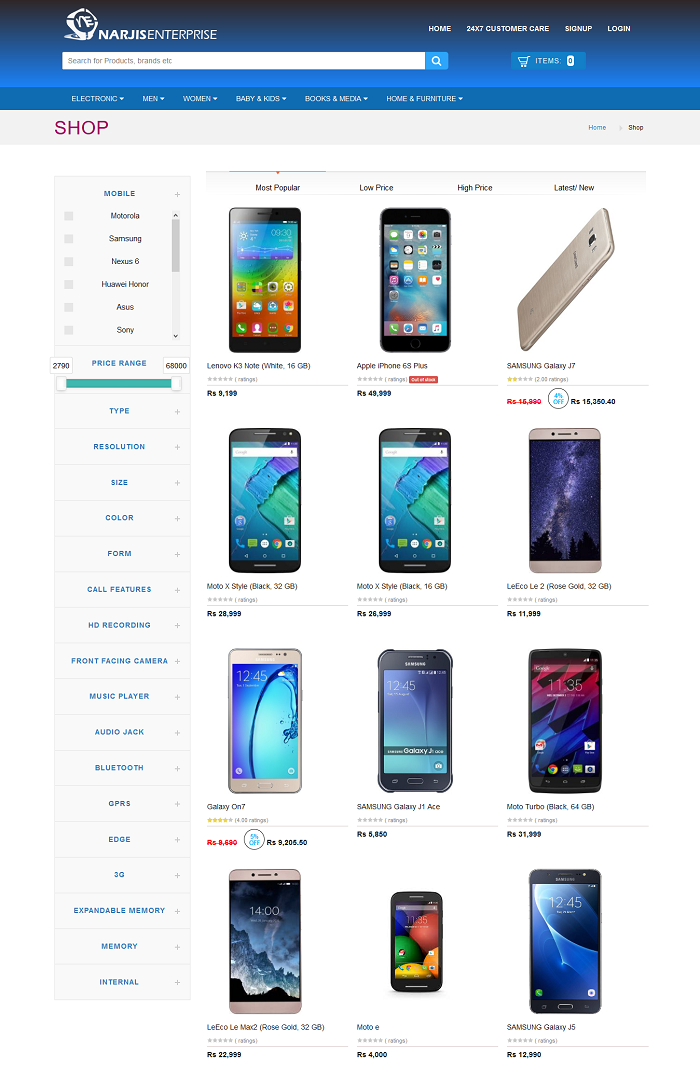Expand the Bluetooth filter plus icon

pos(177,769)
